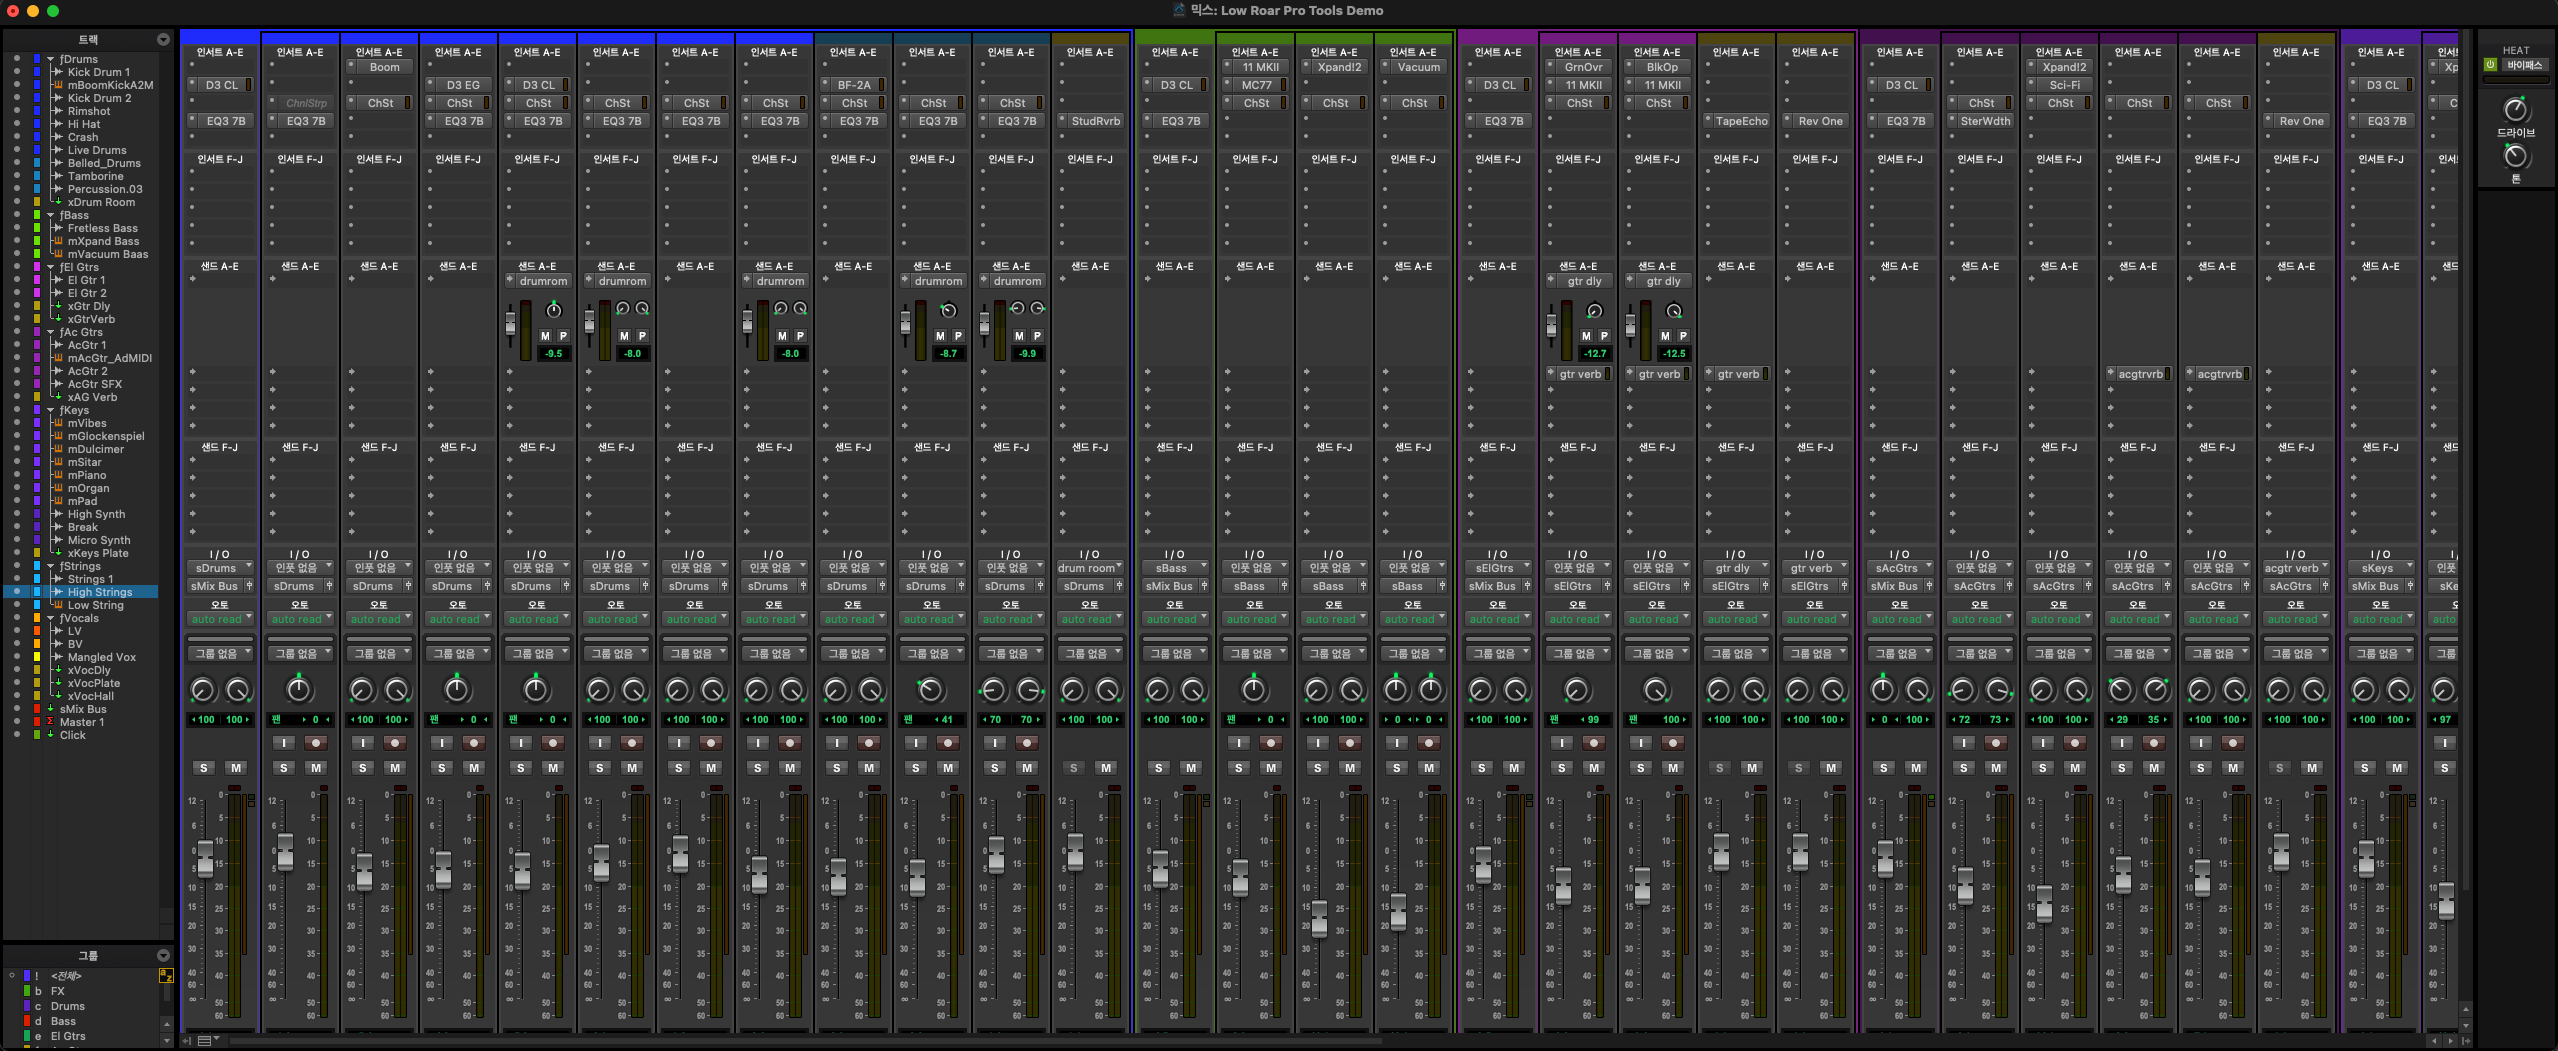The height and width of the screenshot is (1051, 2558).
Task: Mute the channel with the StudRvrb insert
Action: 1105,768
